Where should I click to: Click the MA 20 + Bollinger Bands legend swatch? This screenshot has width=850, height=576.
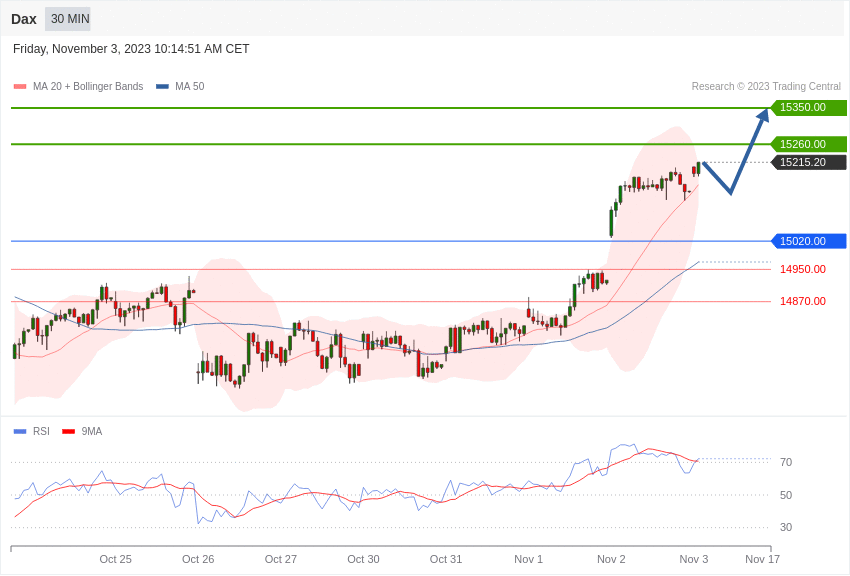(20, 86)
